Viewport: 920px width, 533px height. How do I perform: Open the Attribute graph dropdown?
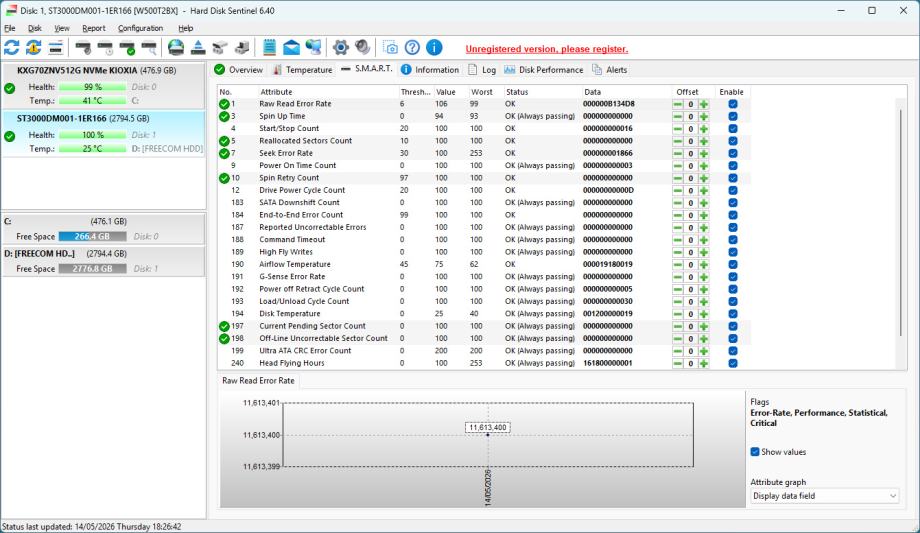pyautogui.click(x=824, y=496)
